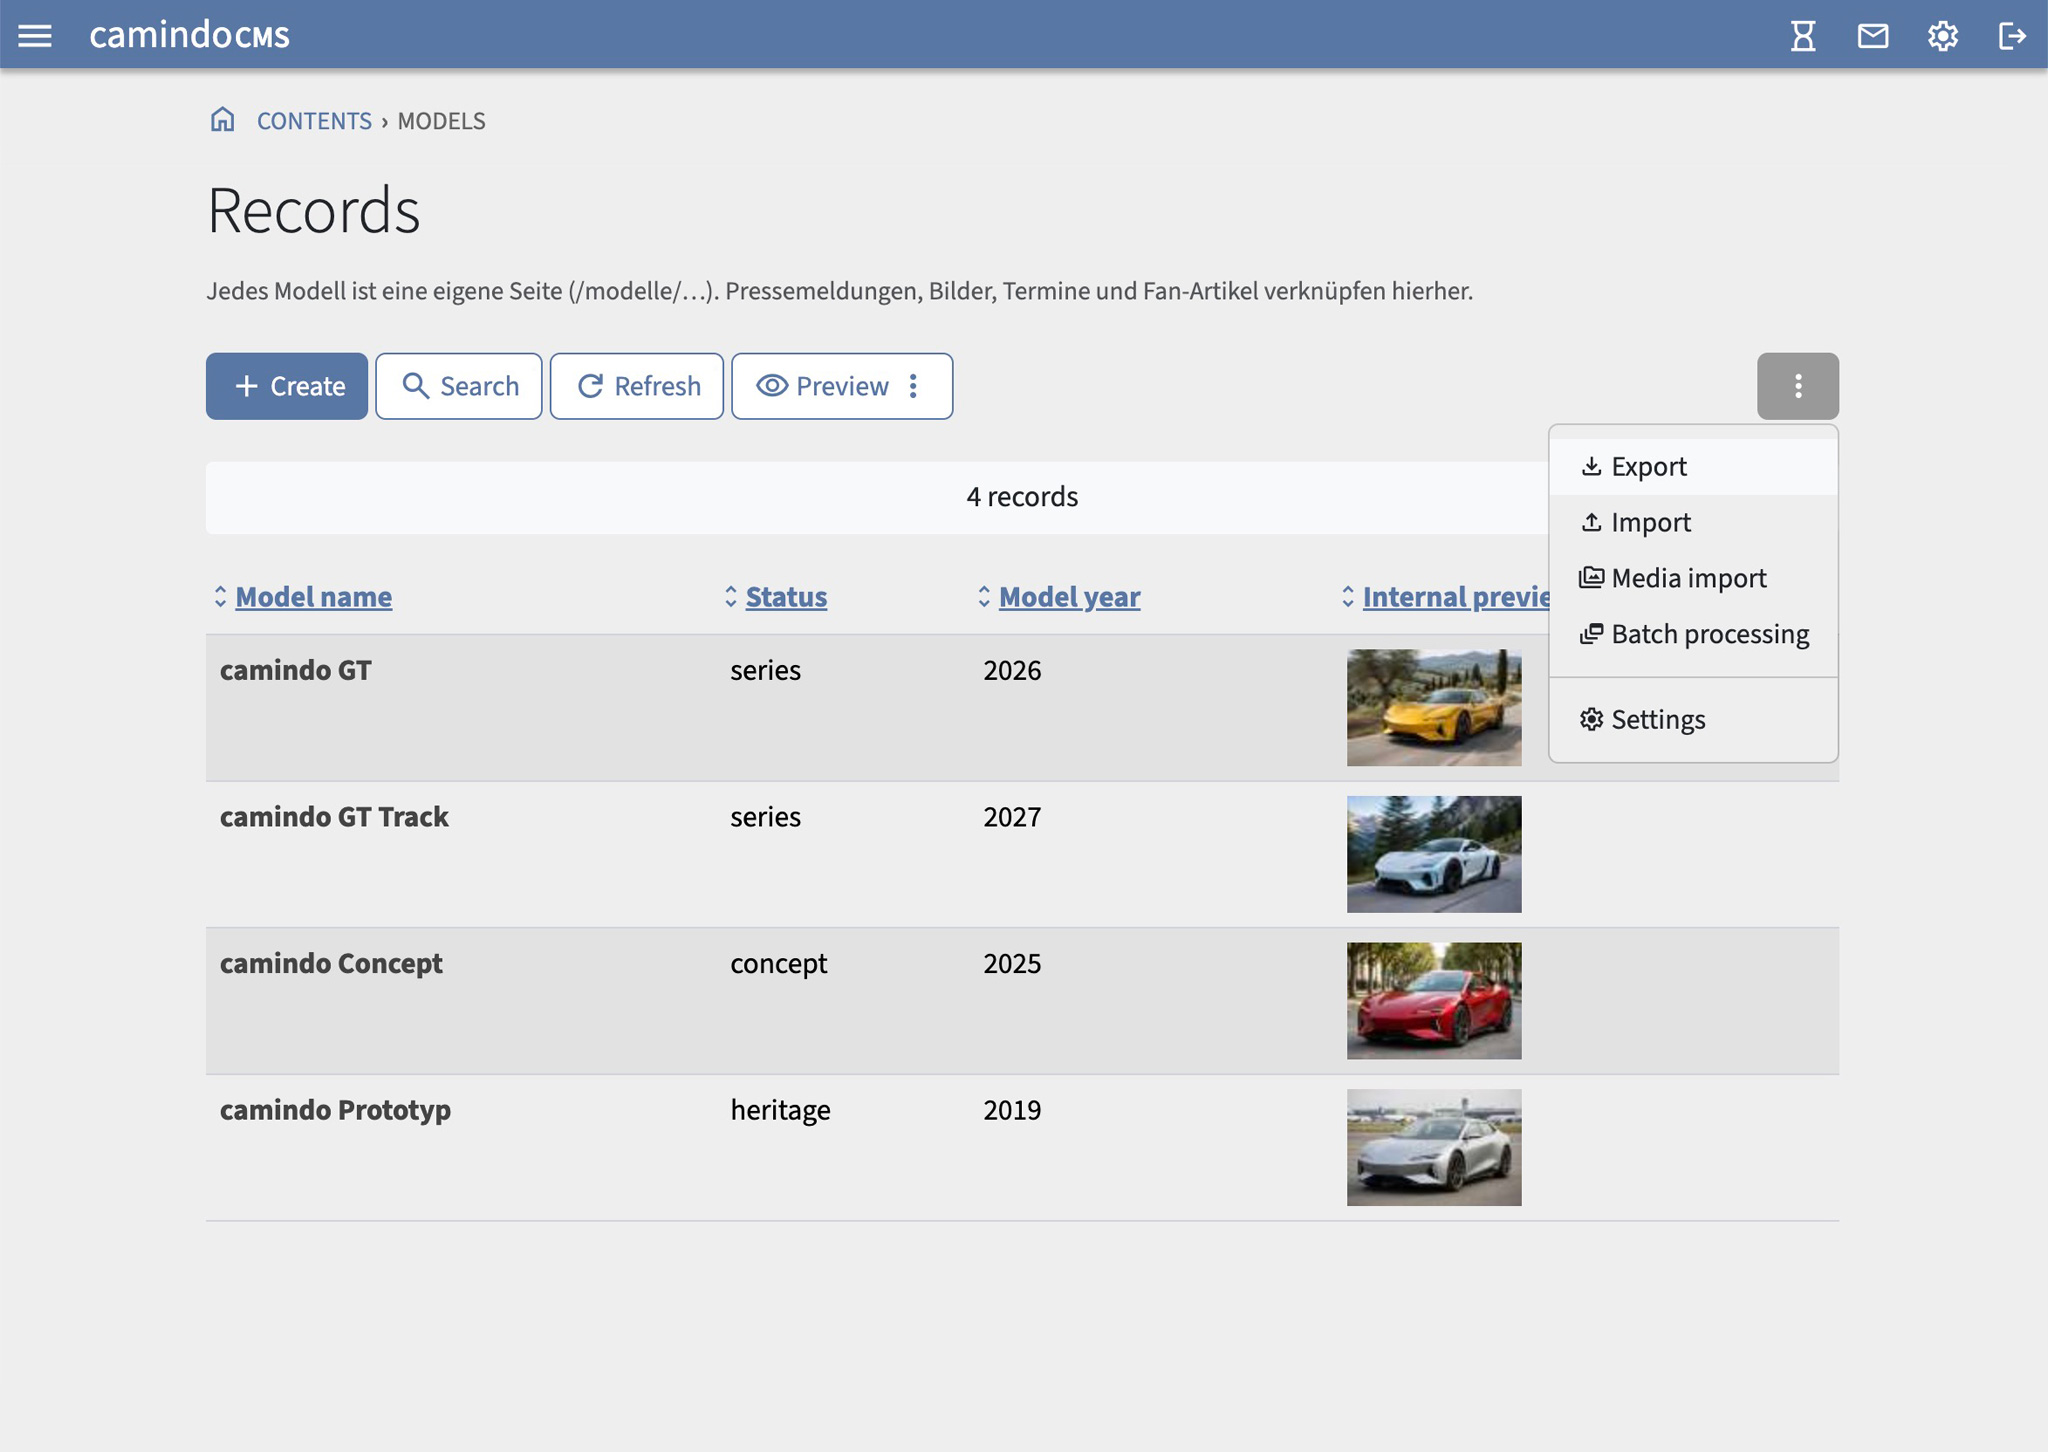The width and height of the screenshot is (2048, 1452).
Task: Open the camindo Prototyp record
Action: [335, 1110]
